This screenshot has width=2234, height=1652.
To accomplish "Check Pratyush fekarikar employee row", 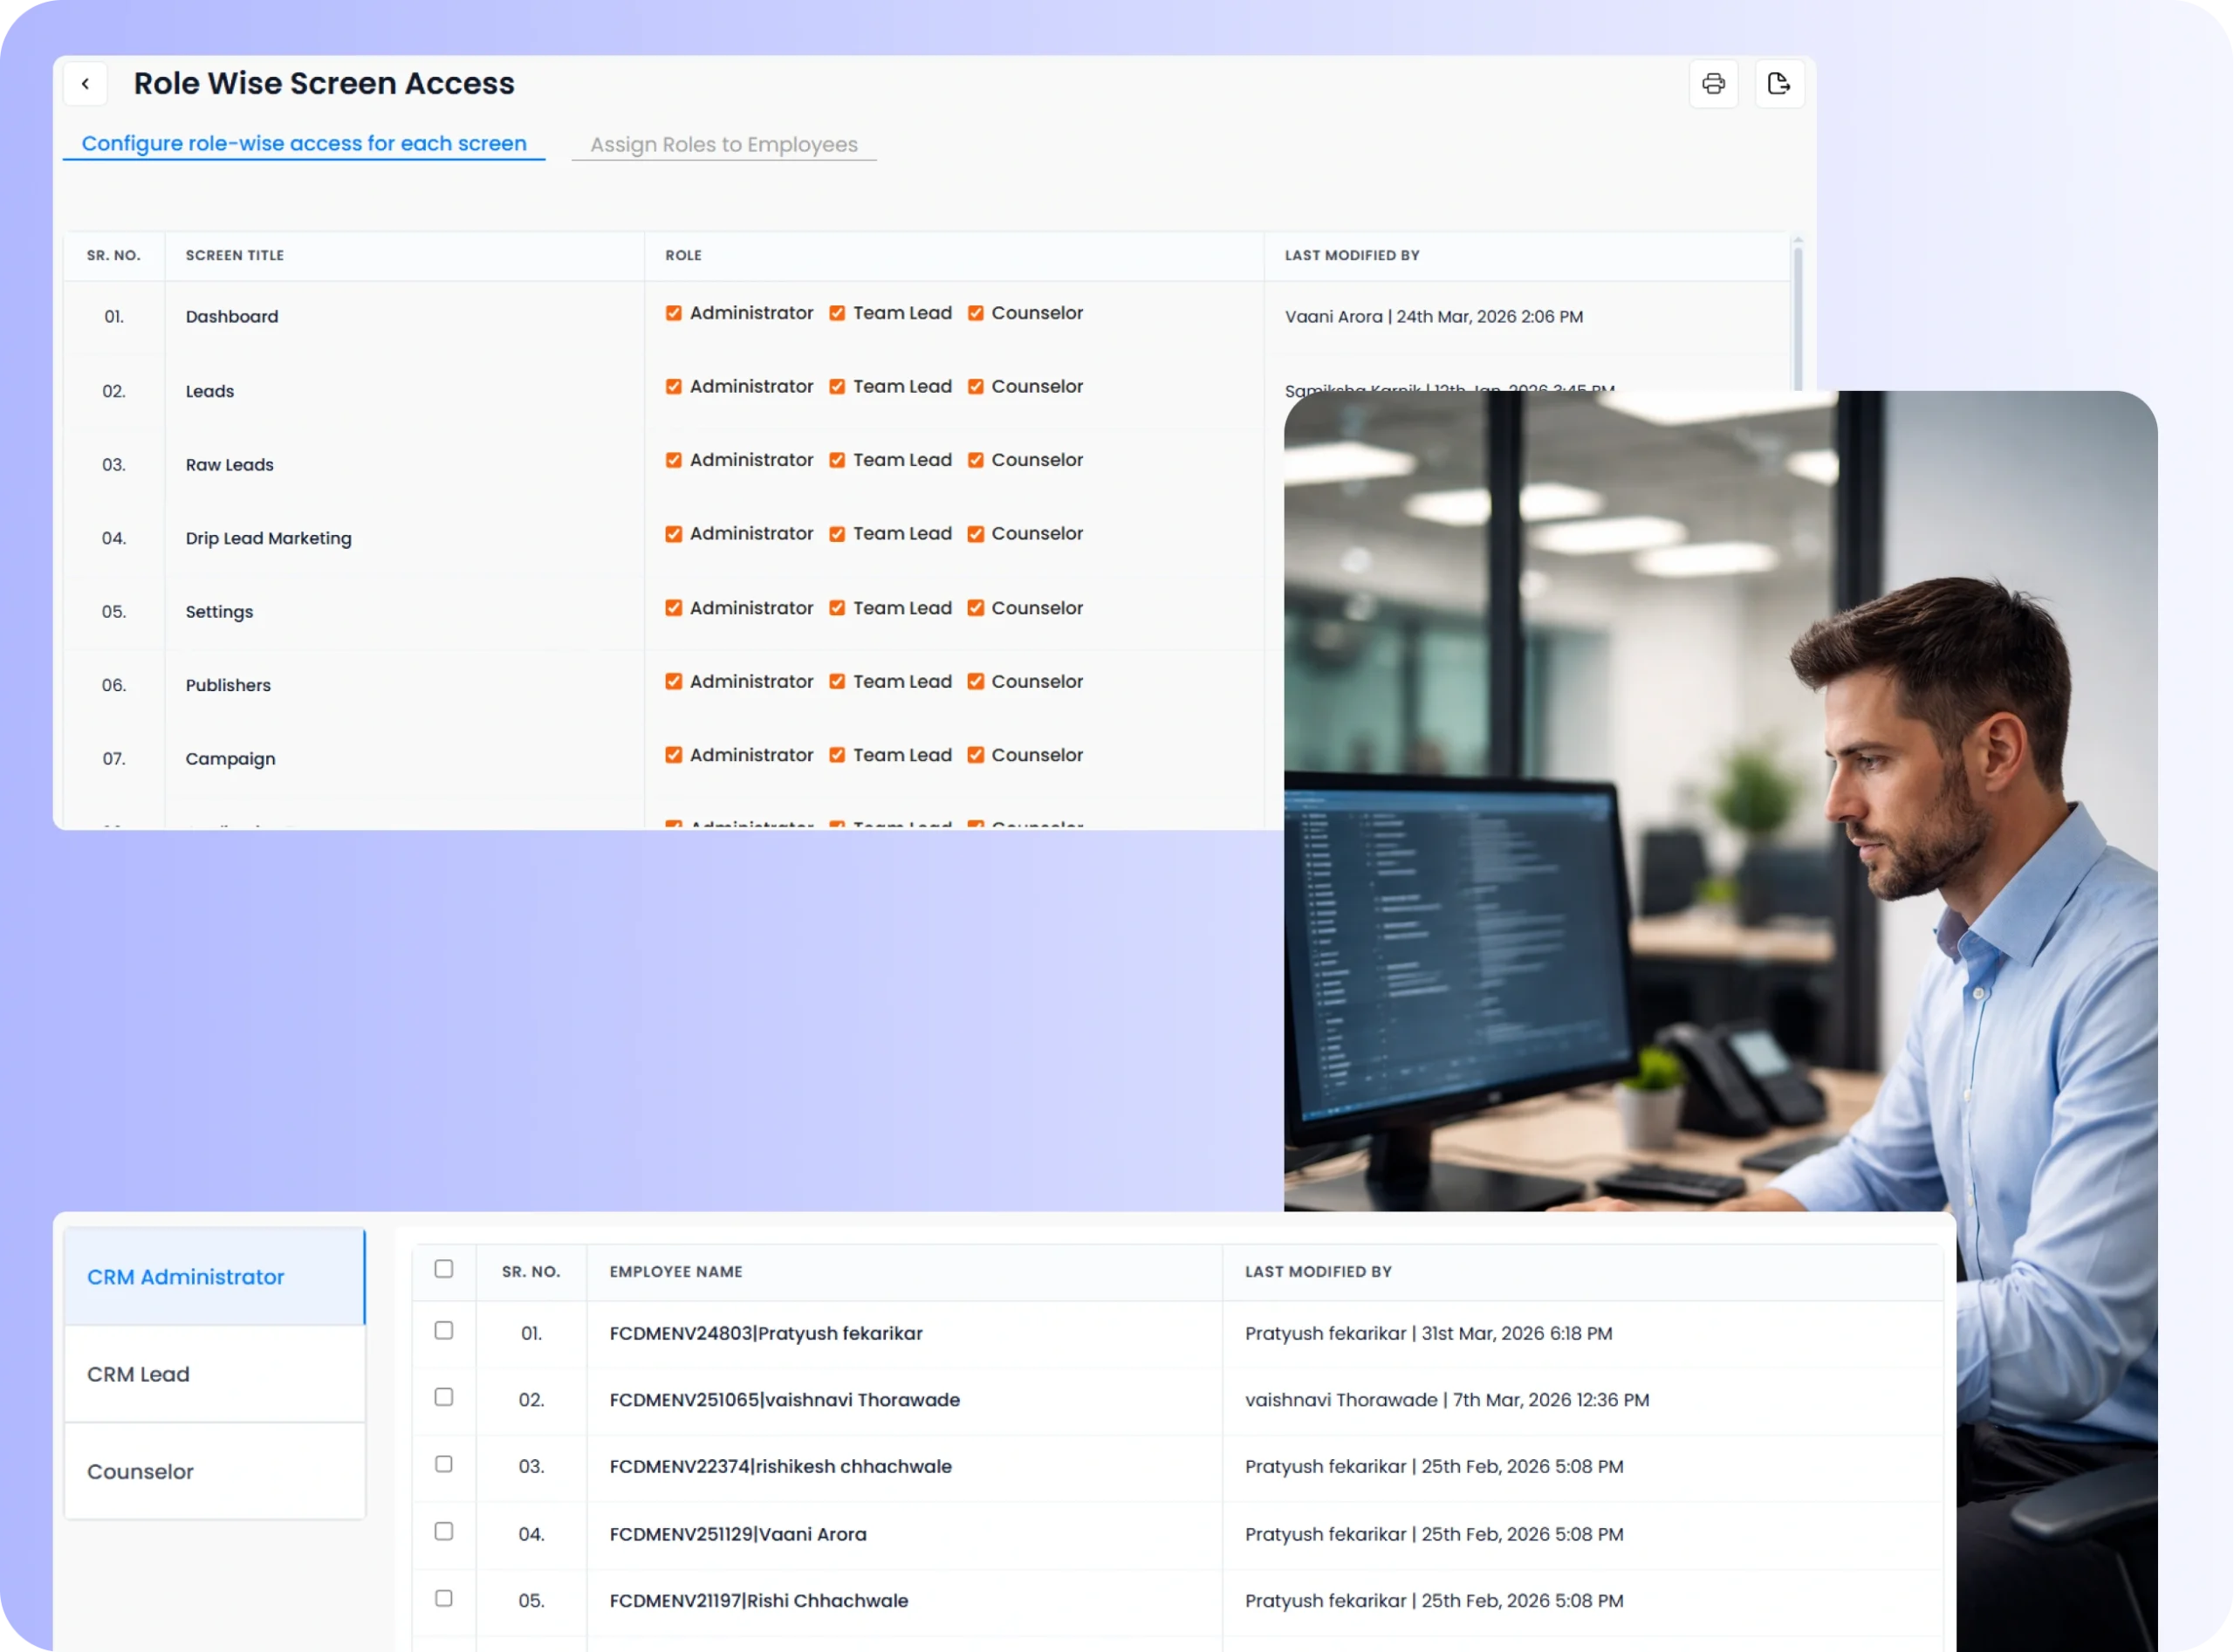I will point(444,1331).
